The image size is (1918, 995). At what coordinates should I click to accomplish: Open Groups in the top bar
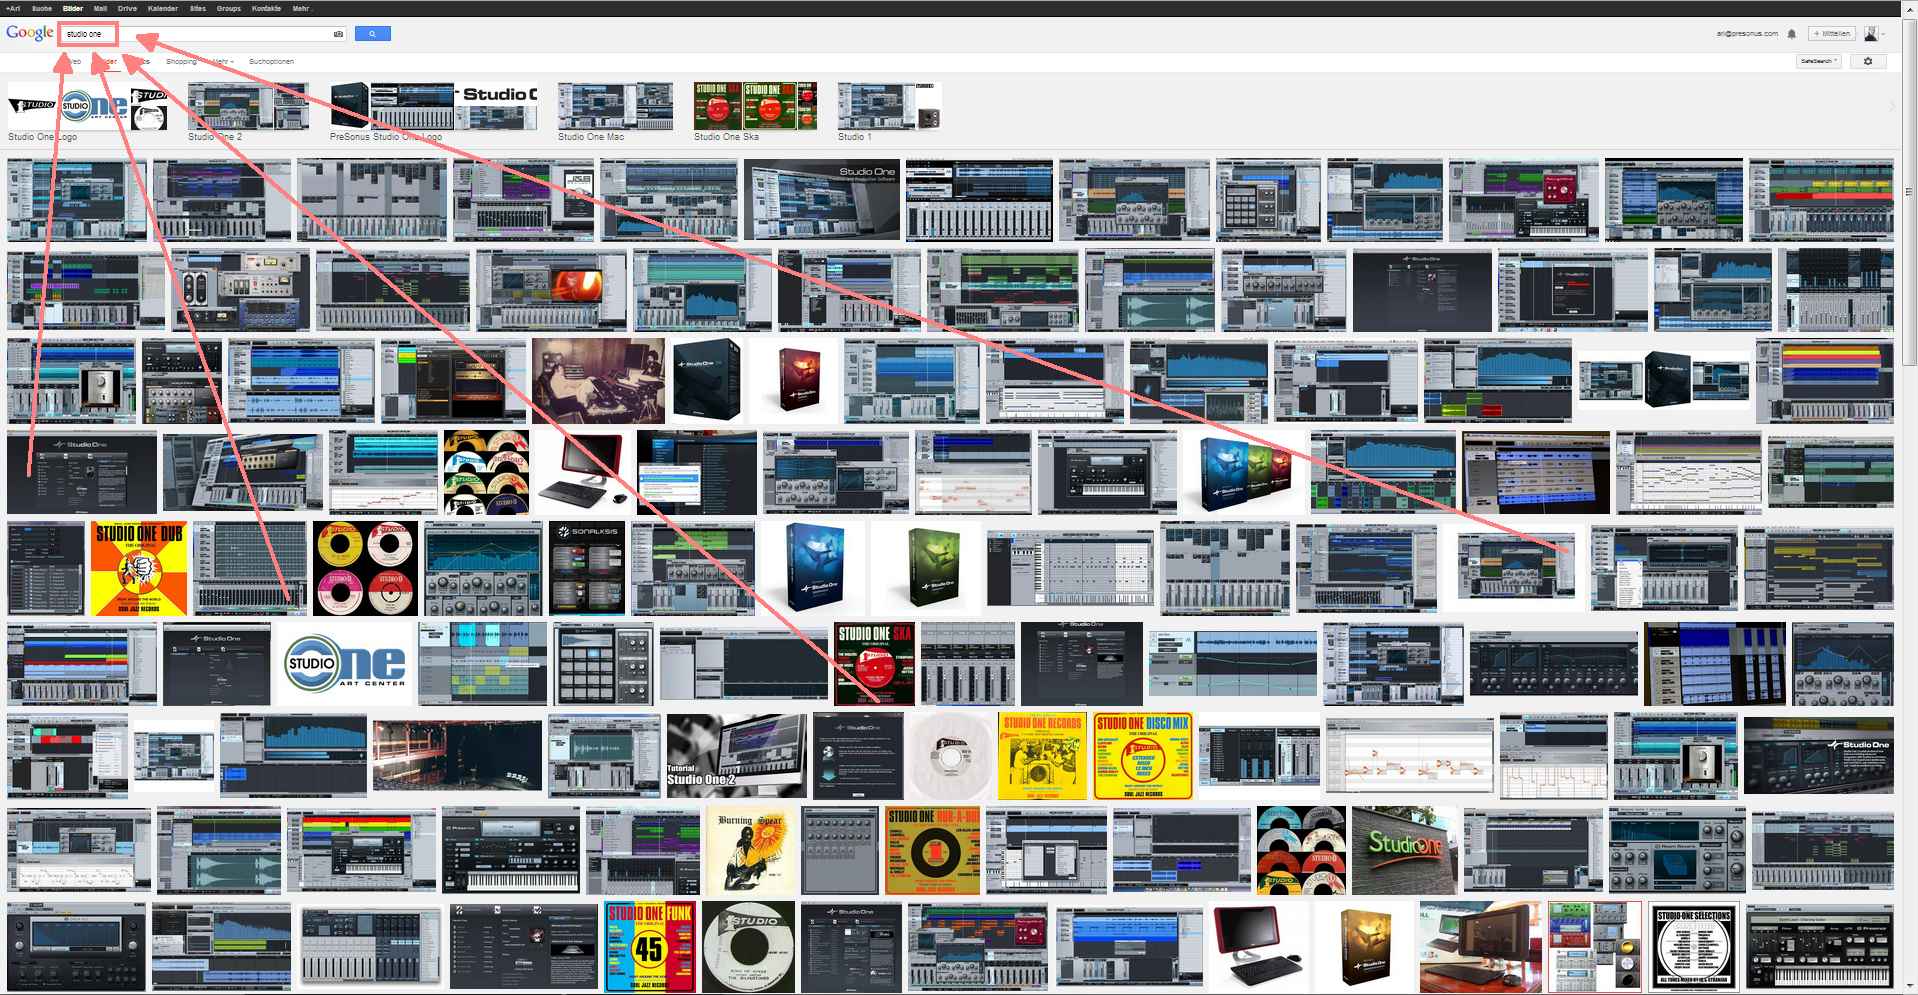pyautogui.click(x=229, y=8)
